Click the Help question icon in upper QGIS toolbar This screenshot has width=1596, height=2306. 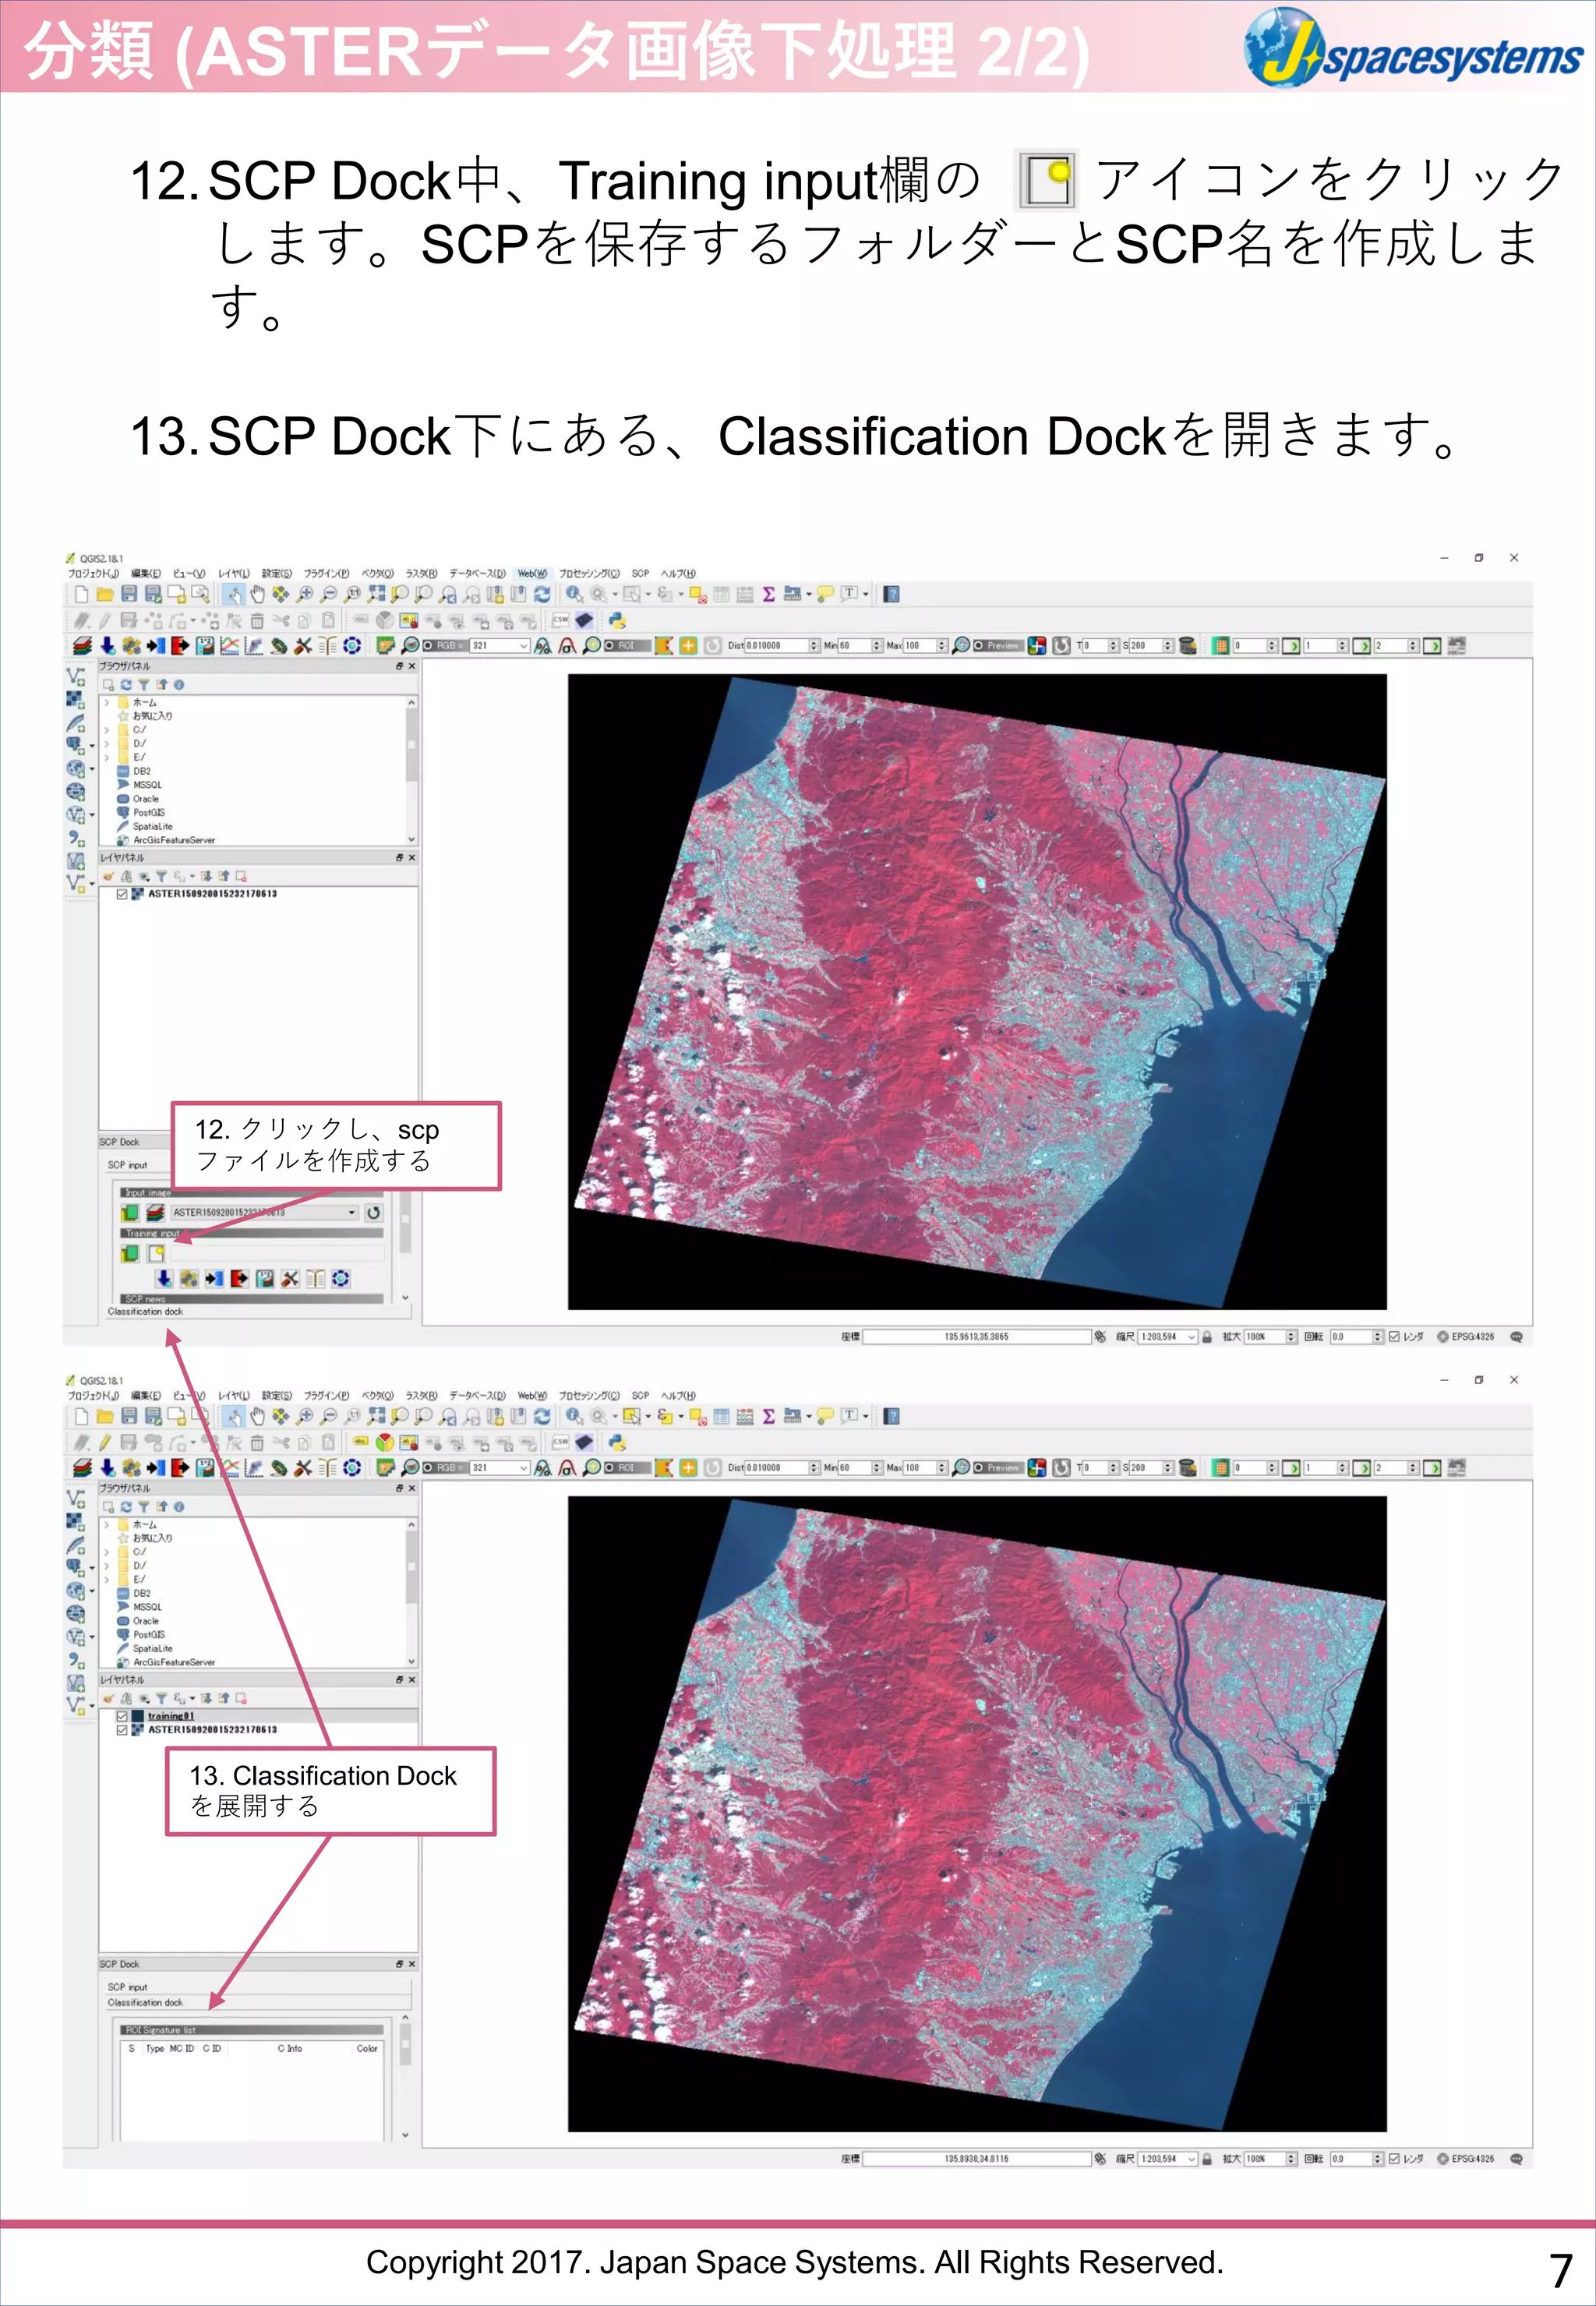892,594
